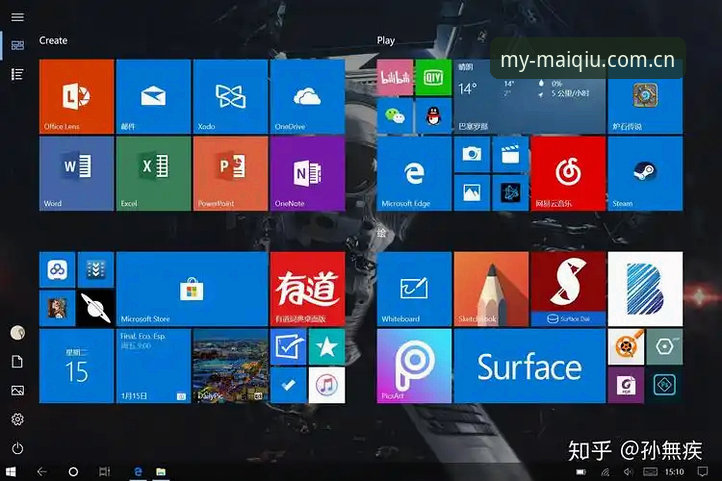
Task: Click the Play group heading
Action: click(386, 41)
